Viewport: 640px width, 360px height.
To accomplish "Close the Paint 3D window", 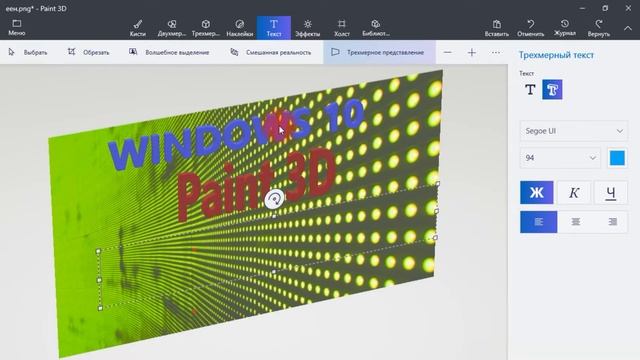I will (628, 8).
